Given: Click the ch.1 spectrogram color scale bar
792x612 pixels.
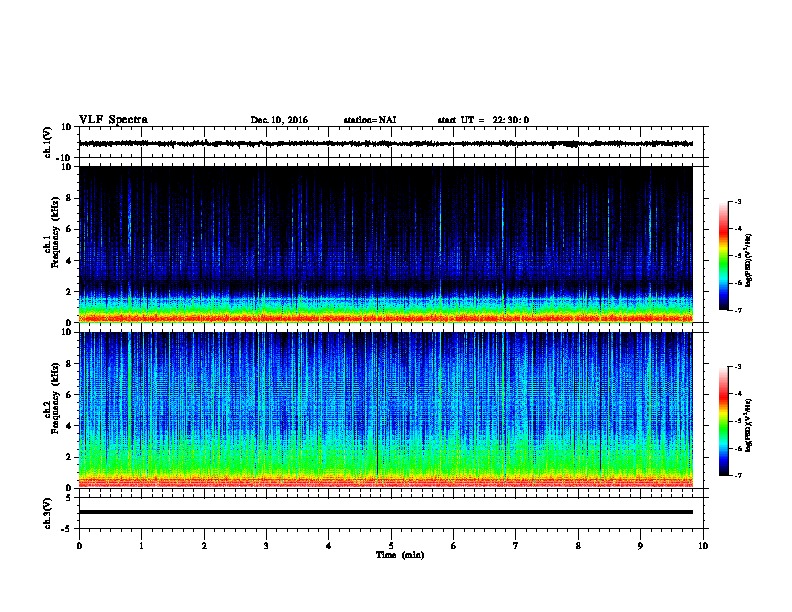Looking at the screenshot, I should coord(723,256).
